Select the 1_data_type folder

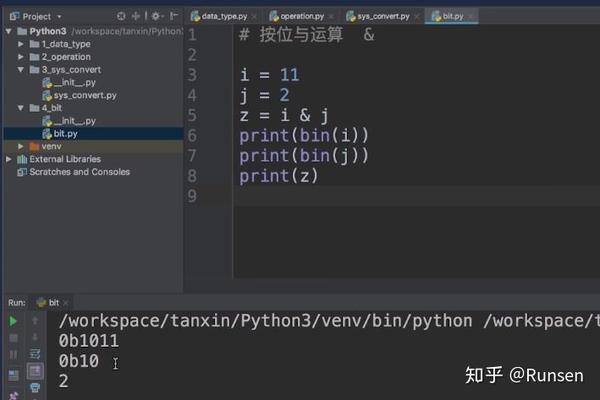coord(66,44)
